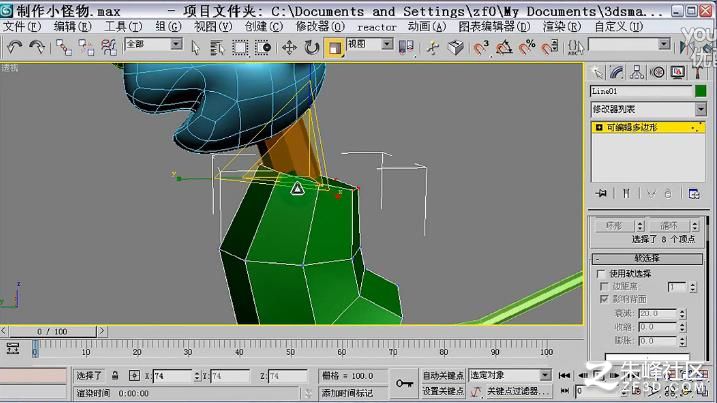Toggle the Percent Snap icon
The image size is (717, 403).
pos(527,48)
